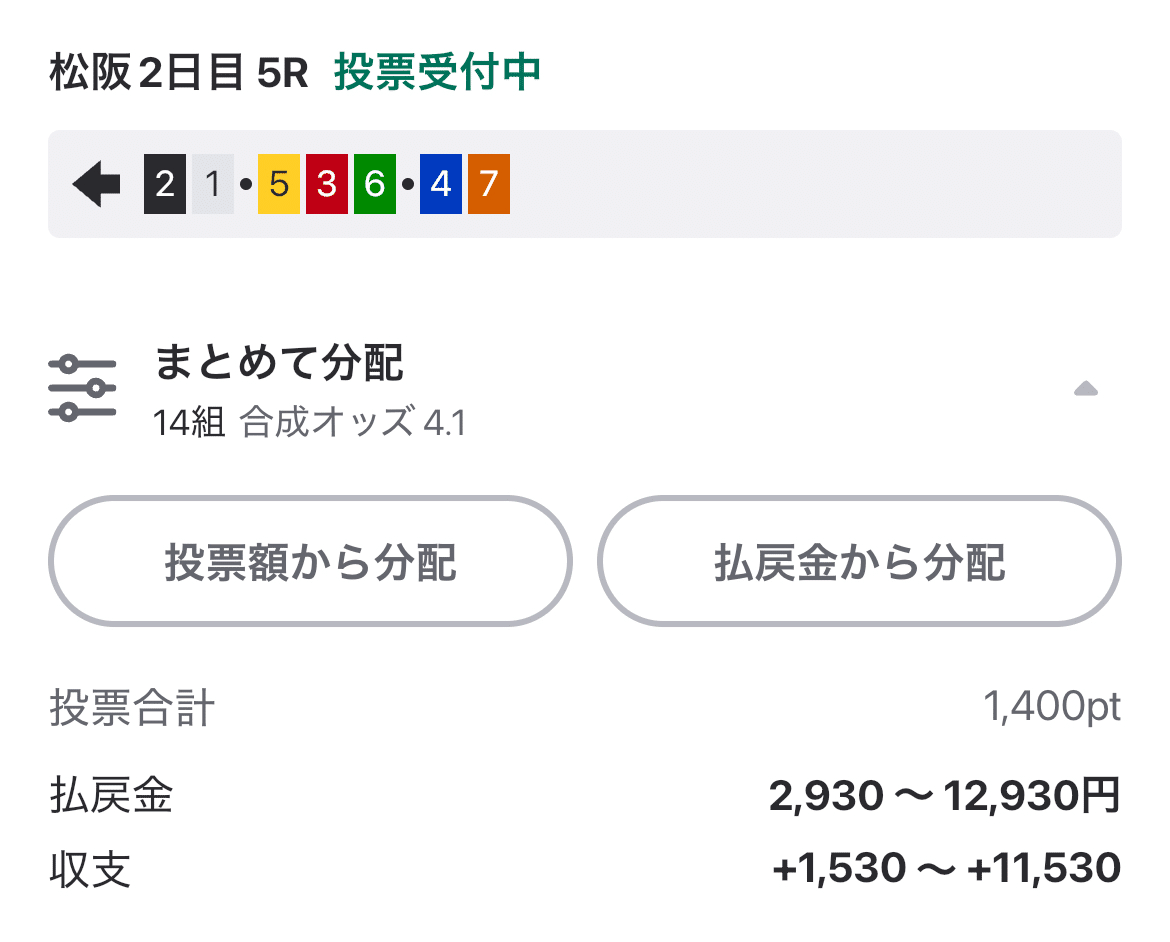Select the blue number 4 racer badge
The width and height of the screenshot is (1170, 942).
[439, 184]
